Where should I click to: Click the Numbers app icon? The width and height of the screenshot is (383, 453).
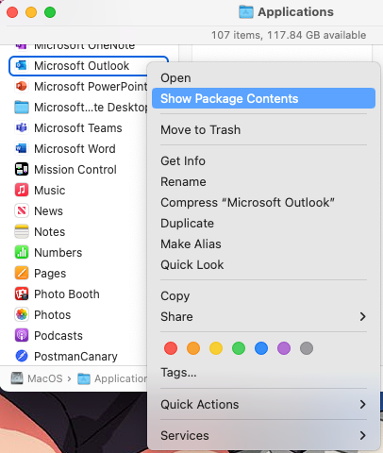point(22,252)
